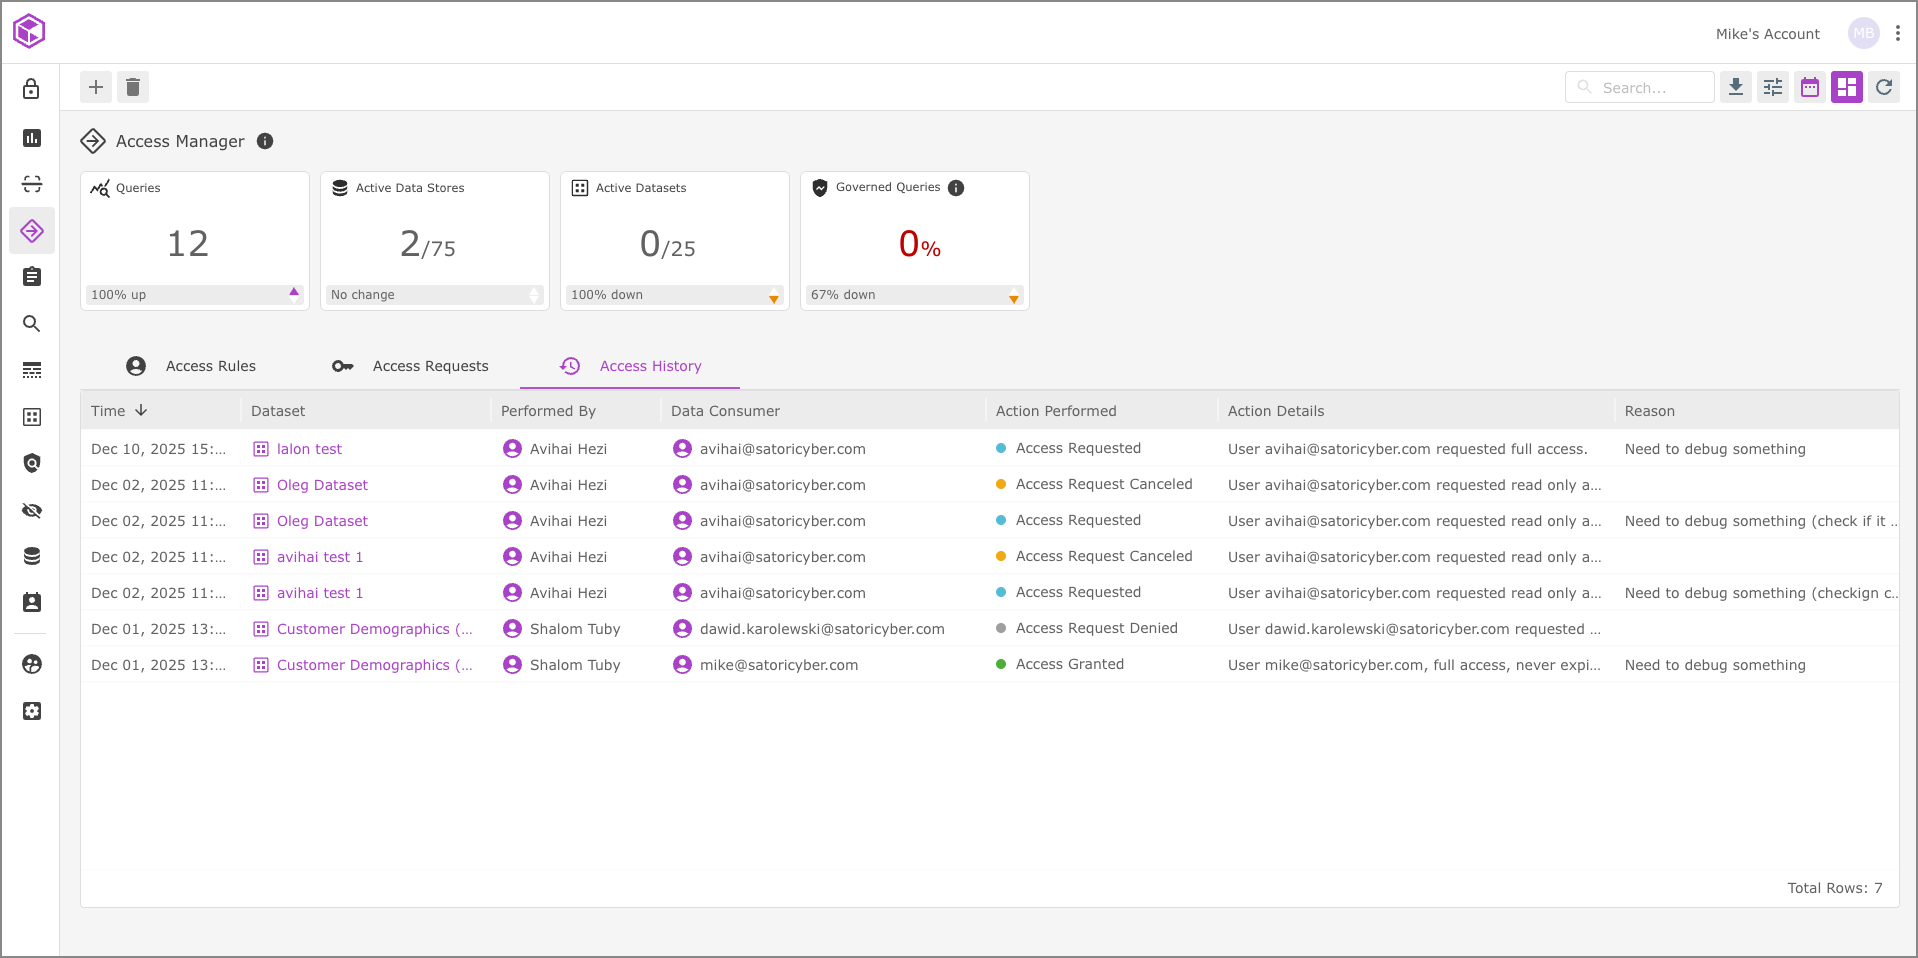1918x958 pixels.
Task: Download the access history report
Action: [1736, 87]
